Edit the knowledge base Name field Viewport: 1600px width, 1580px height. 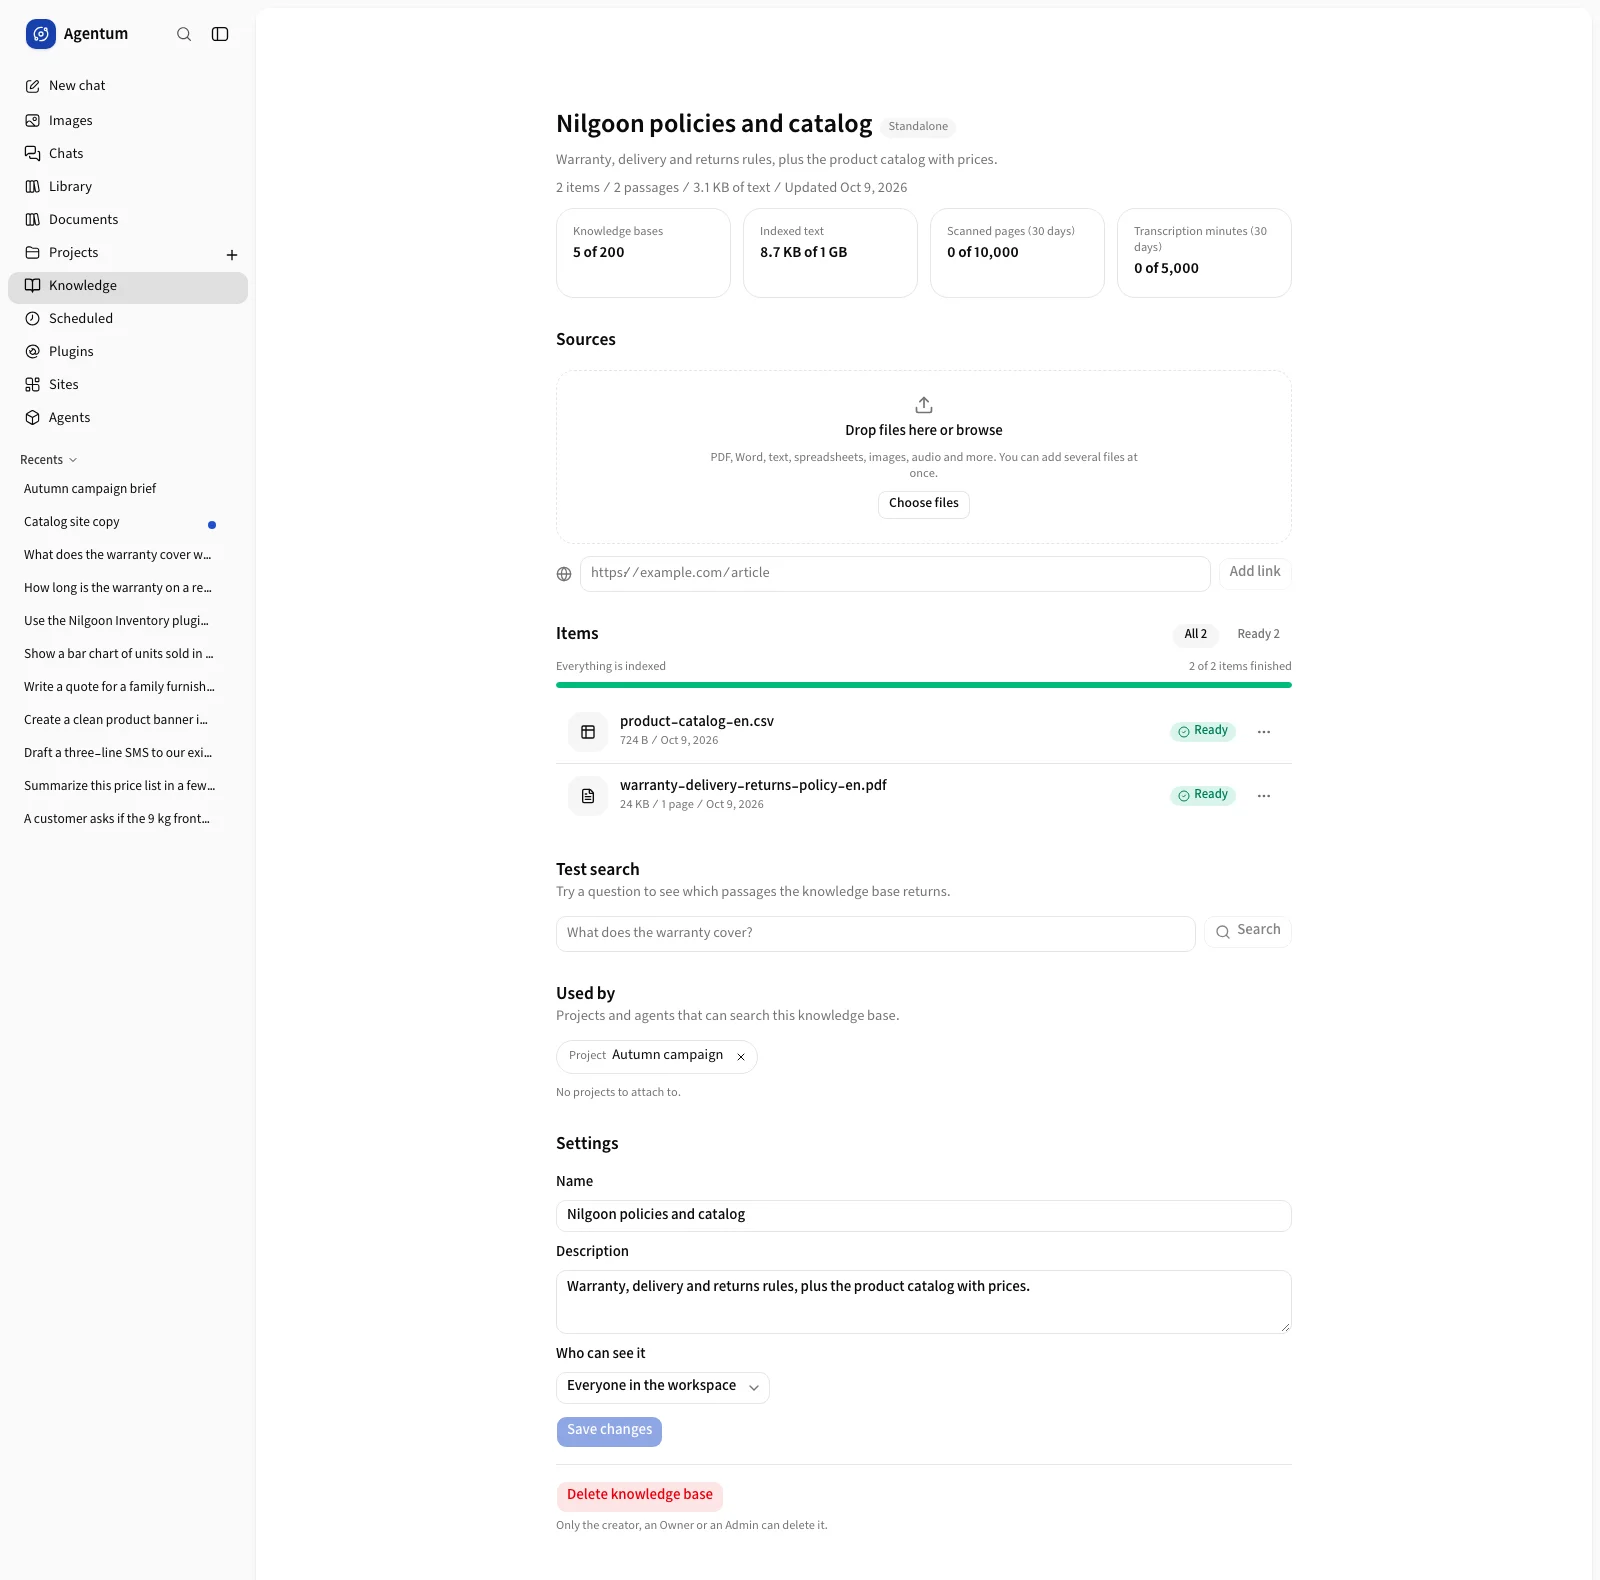click(x=924, y=1216)
